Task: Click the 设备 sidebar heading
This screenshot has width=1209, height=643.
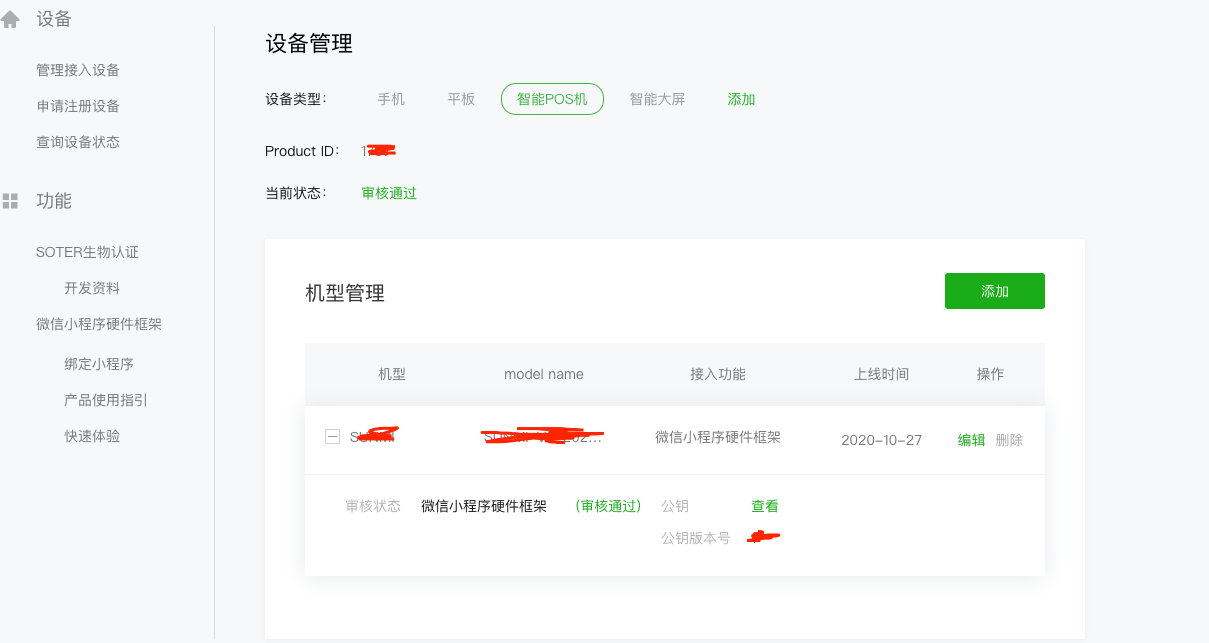Action: pyautogui.click(x=54, y=19)
